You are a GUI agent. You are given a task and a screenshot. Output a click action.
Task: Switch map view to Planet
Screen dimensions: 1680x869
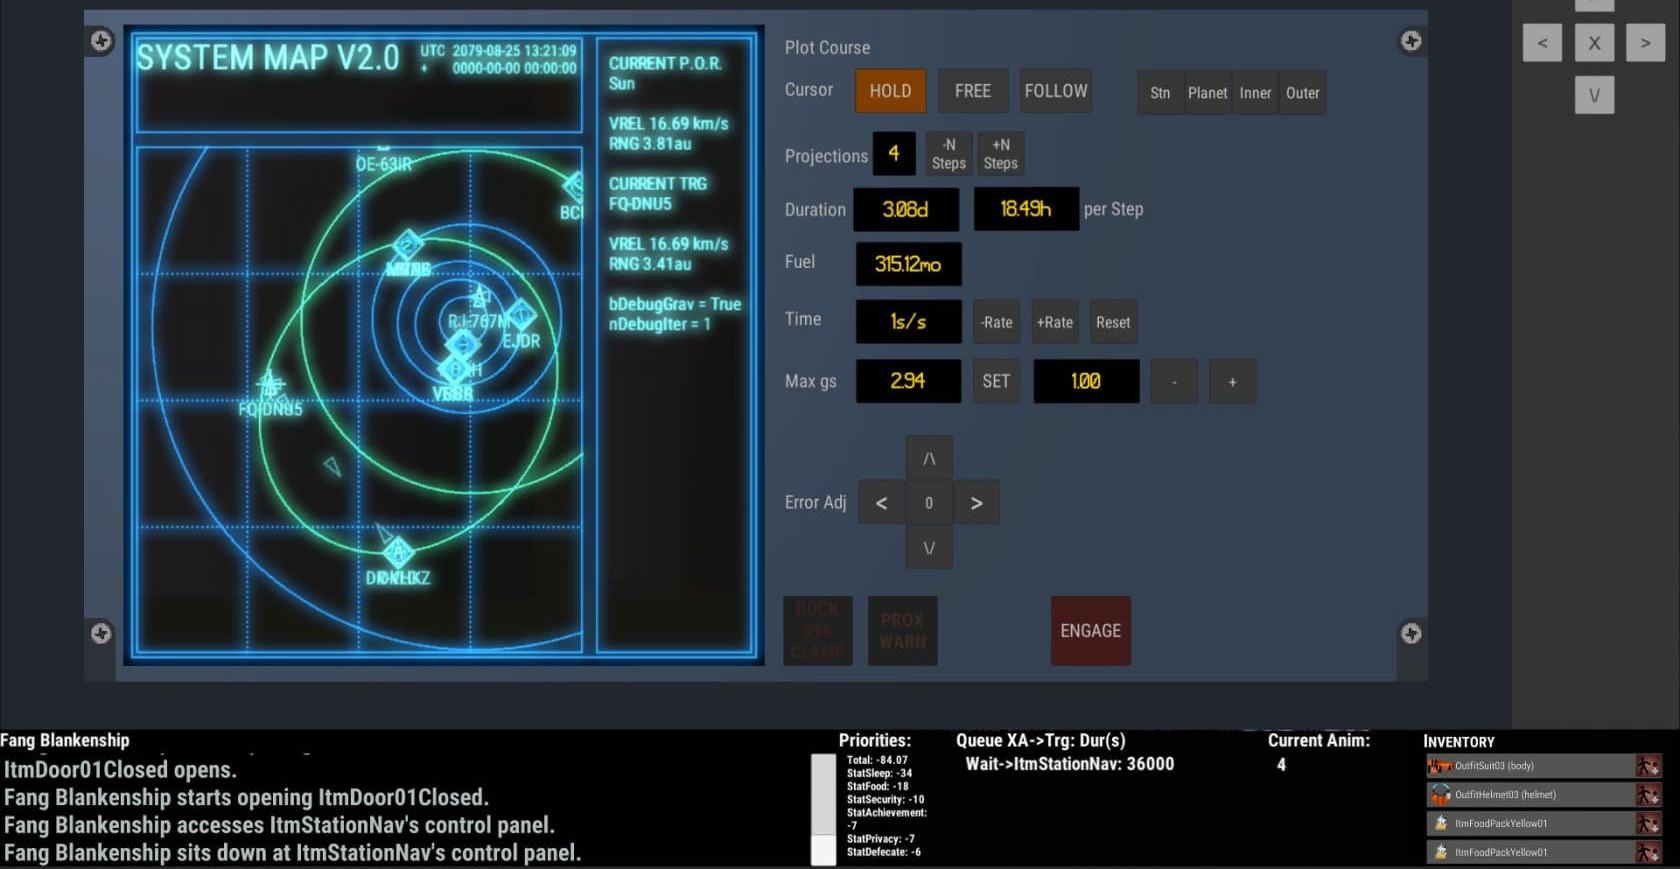point(1207,93)
